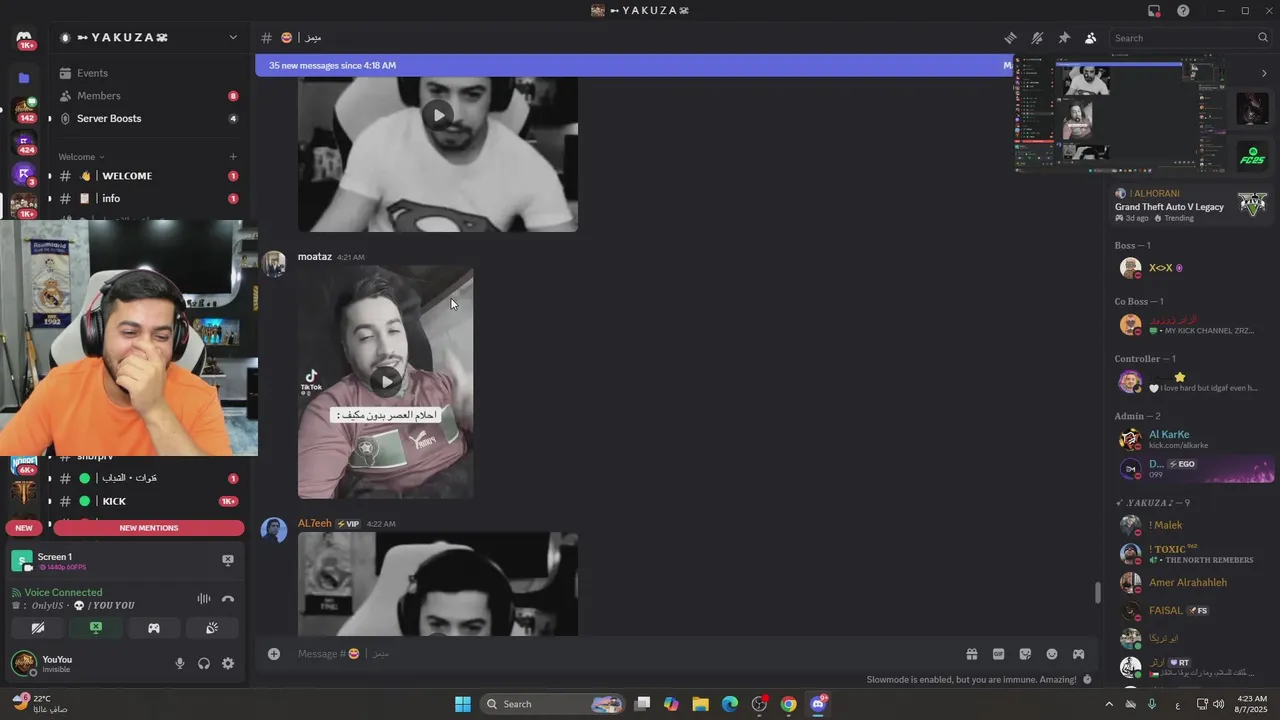Mute microphone in user panel
Viewport: 1280px width, 720px height.
[180, 663]
